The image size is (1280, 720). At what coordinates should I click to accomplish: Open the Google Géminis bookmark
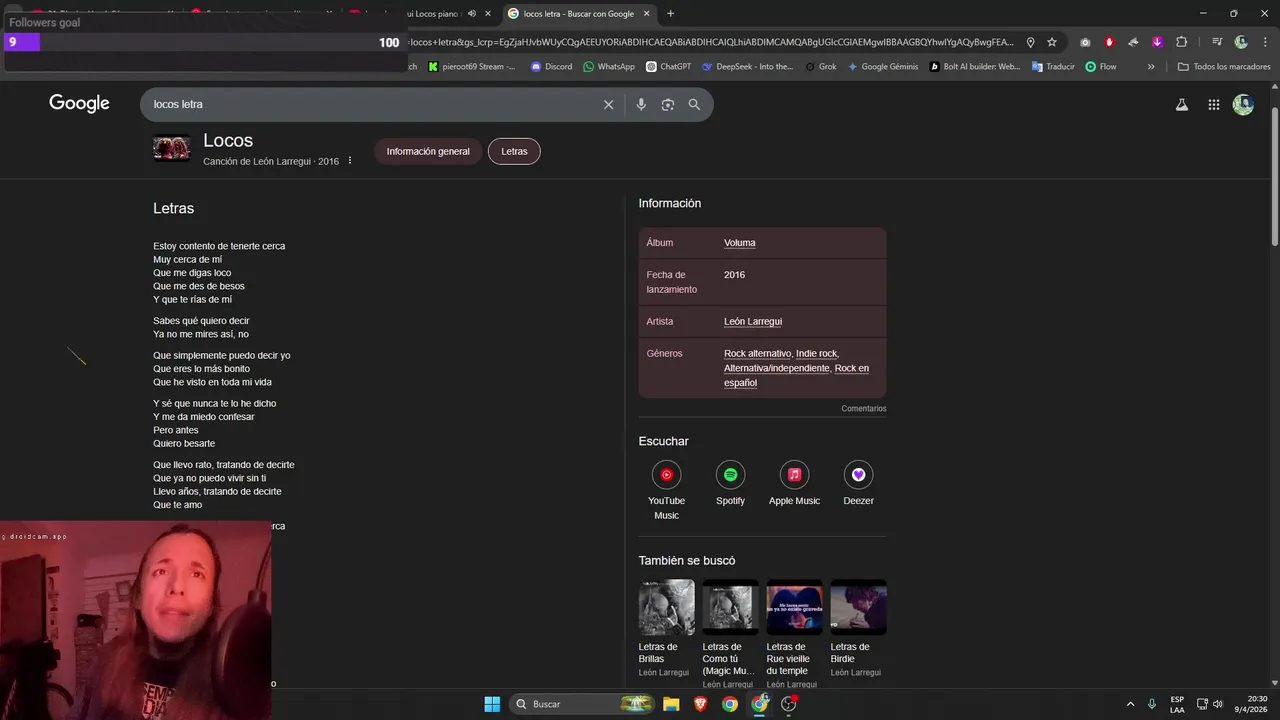tap(882, 67)
